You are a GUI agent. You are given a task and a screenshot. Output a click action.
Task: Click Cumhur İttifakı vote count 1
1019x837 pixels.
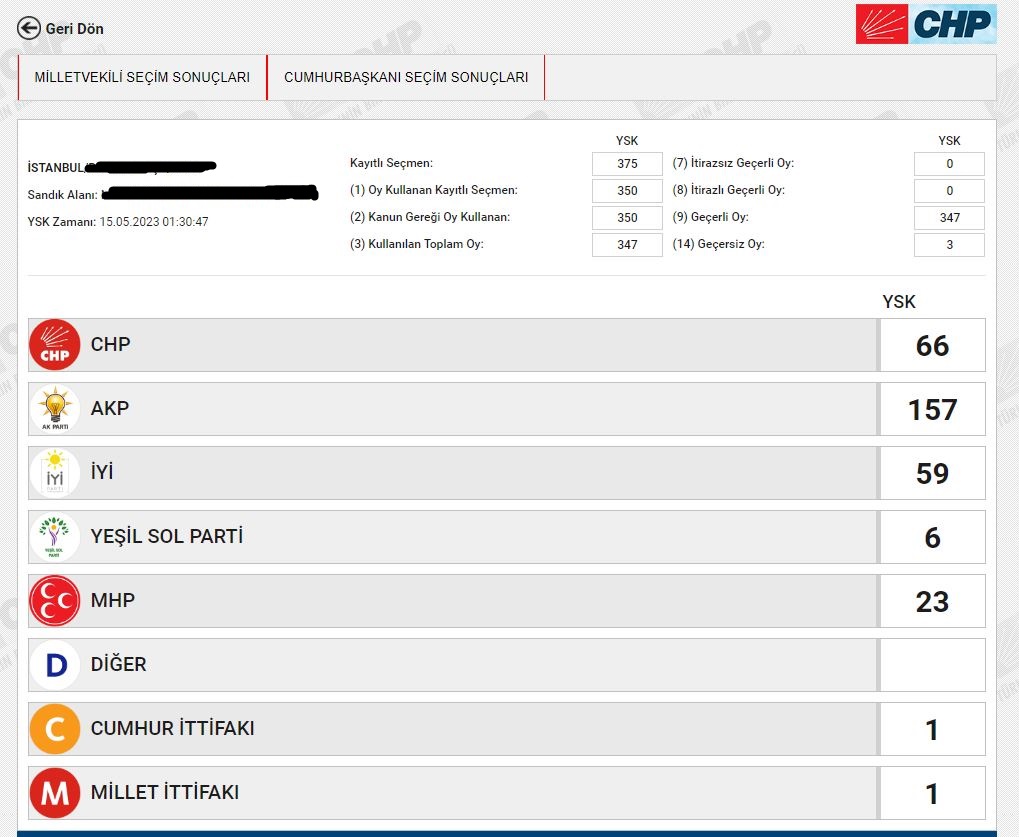933,729
